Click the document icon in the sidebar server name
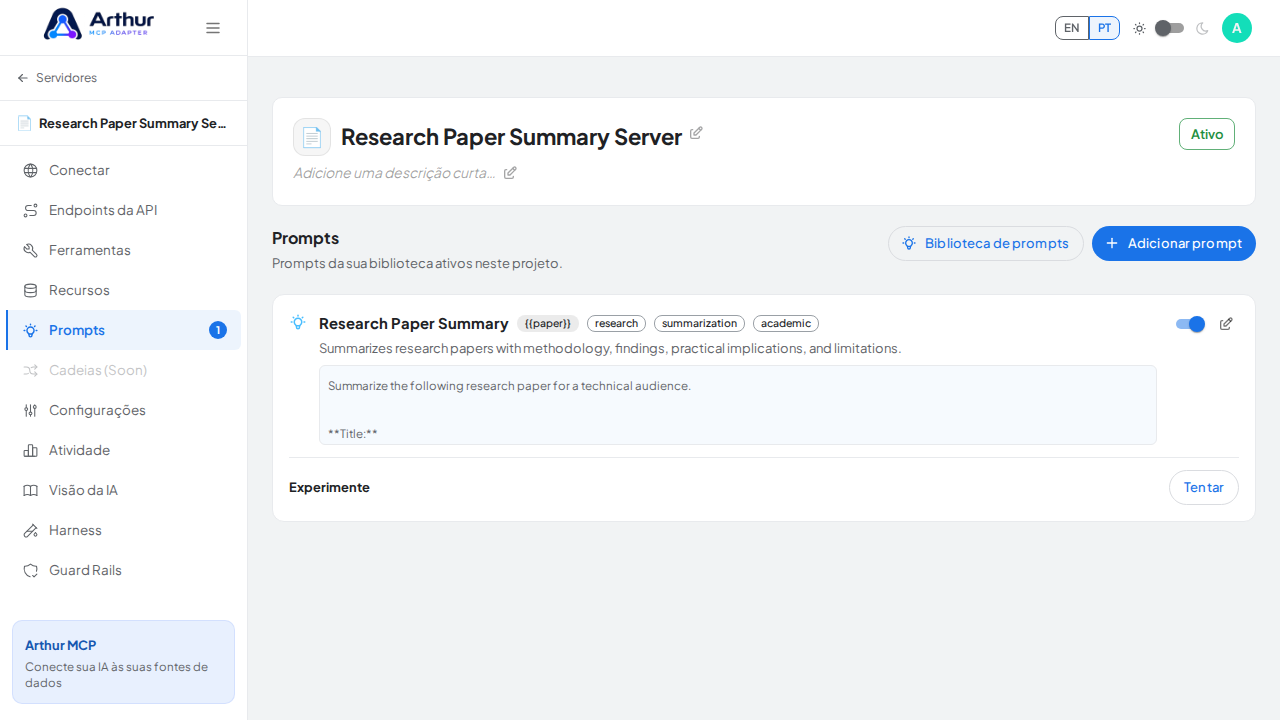 pos(24,124)
